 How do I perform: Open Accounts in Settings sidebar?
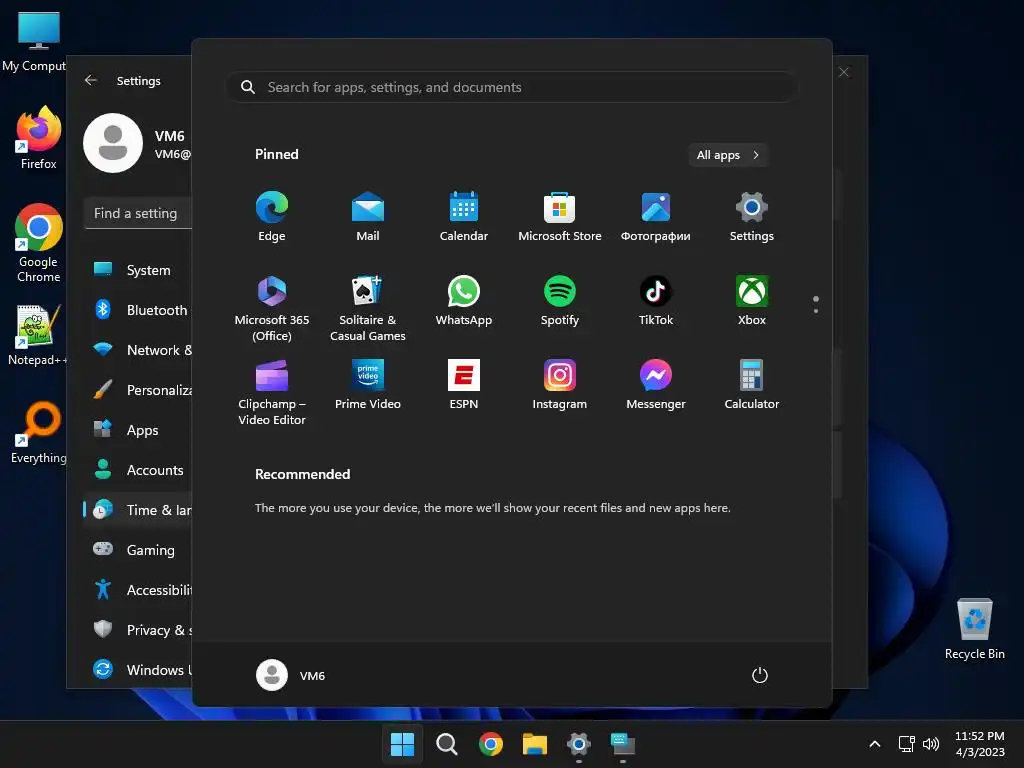[x=138, y=470]
